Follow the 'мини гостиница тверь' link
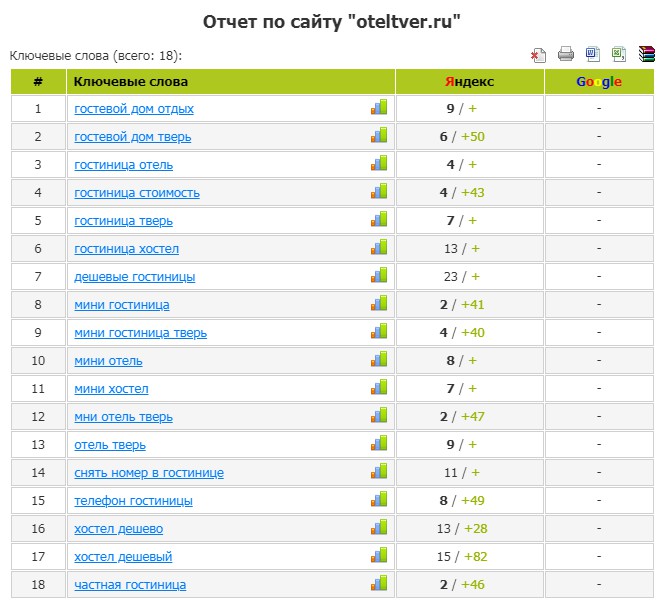Viewport: 666px width, 611px height. (141, 333)
